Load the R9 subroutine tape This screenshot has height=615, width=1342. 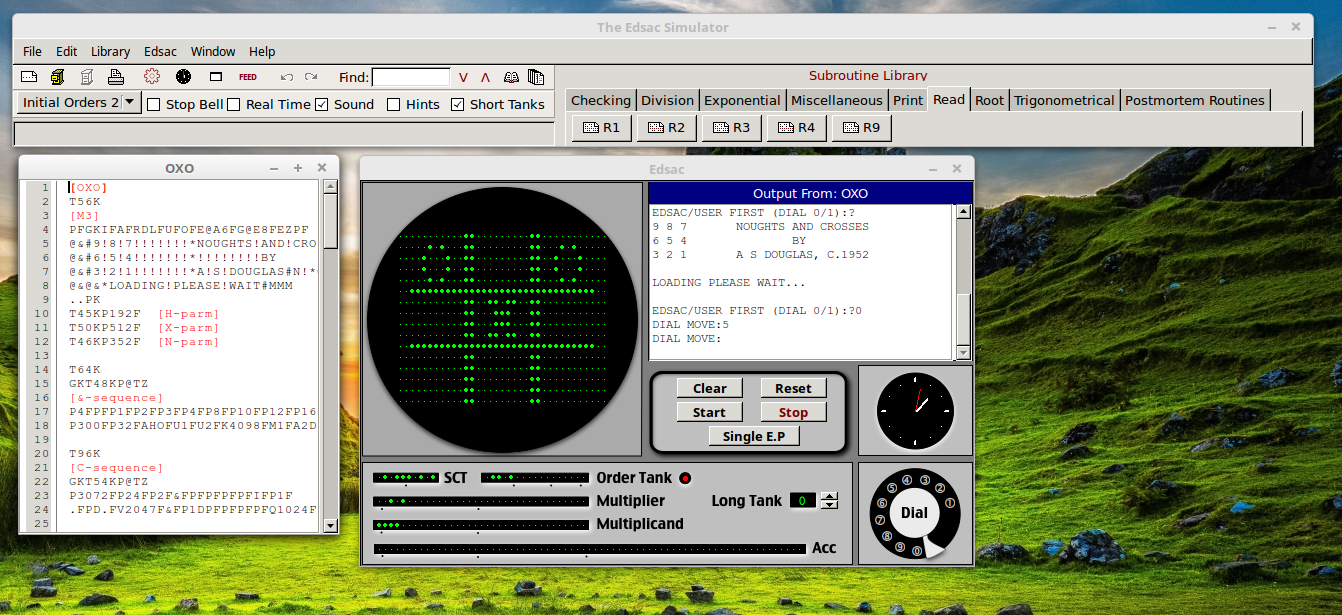(861, 127)
